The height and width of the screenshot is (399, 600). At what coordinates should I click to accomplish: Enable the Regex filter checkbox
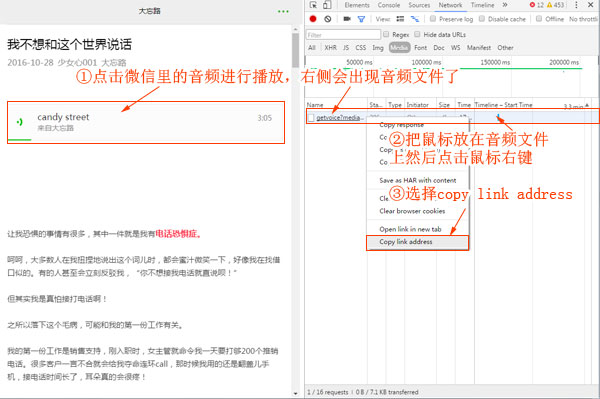[x=386, y=34]
